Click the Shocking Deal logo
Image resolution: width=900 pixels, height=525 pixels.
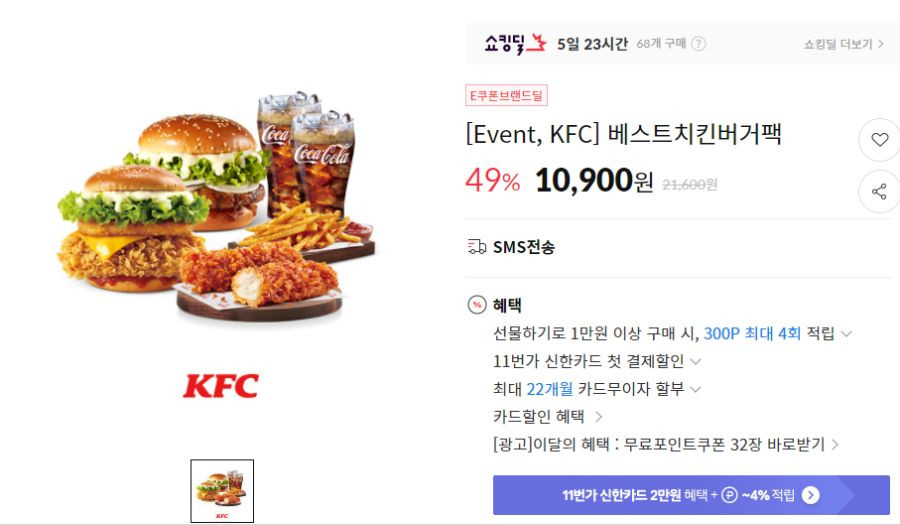pos(515,44)
